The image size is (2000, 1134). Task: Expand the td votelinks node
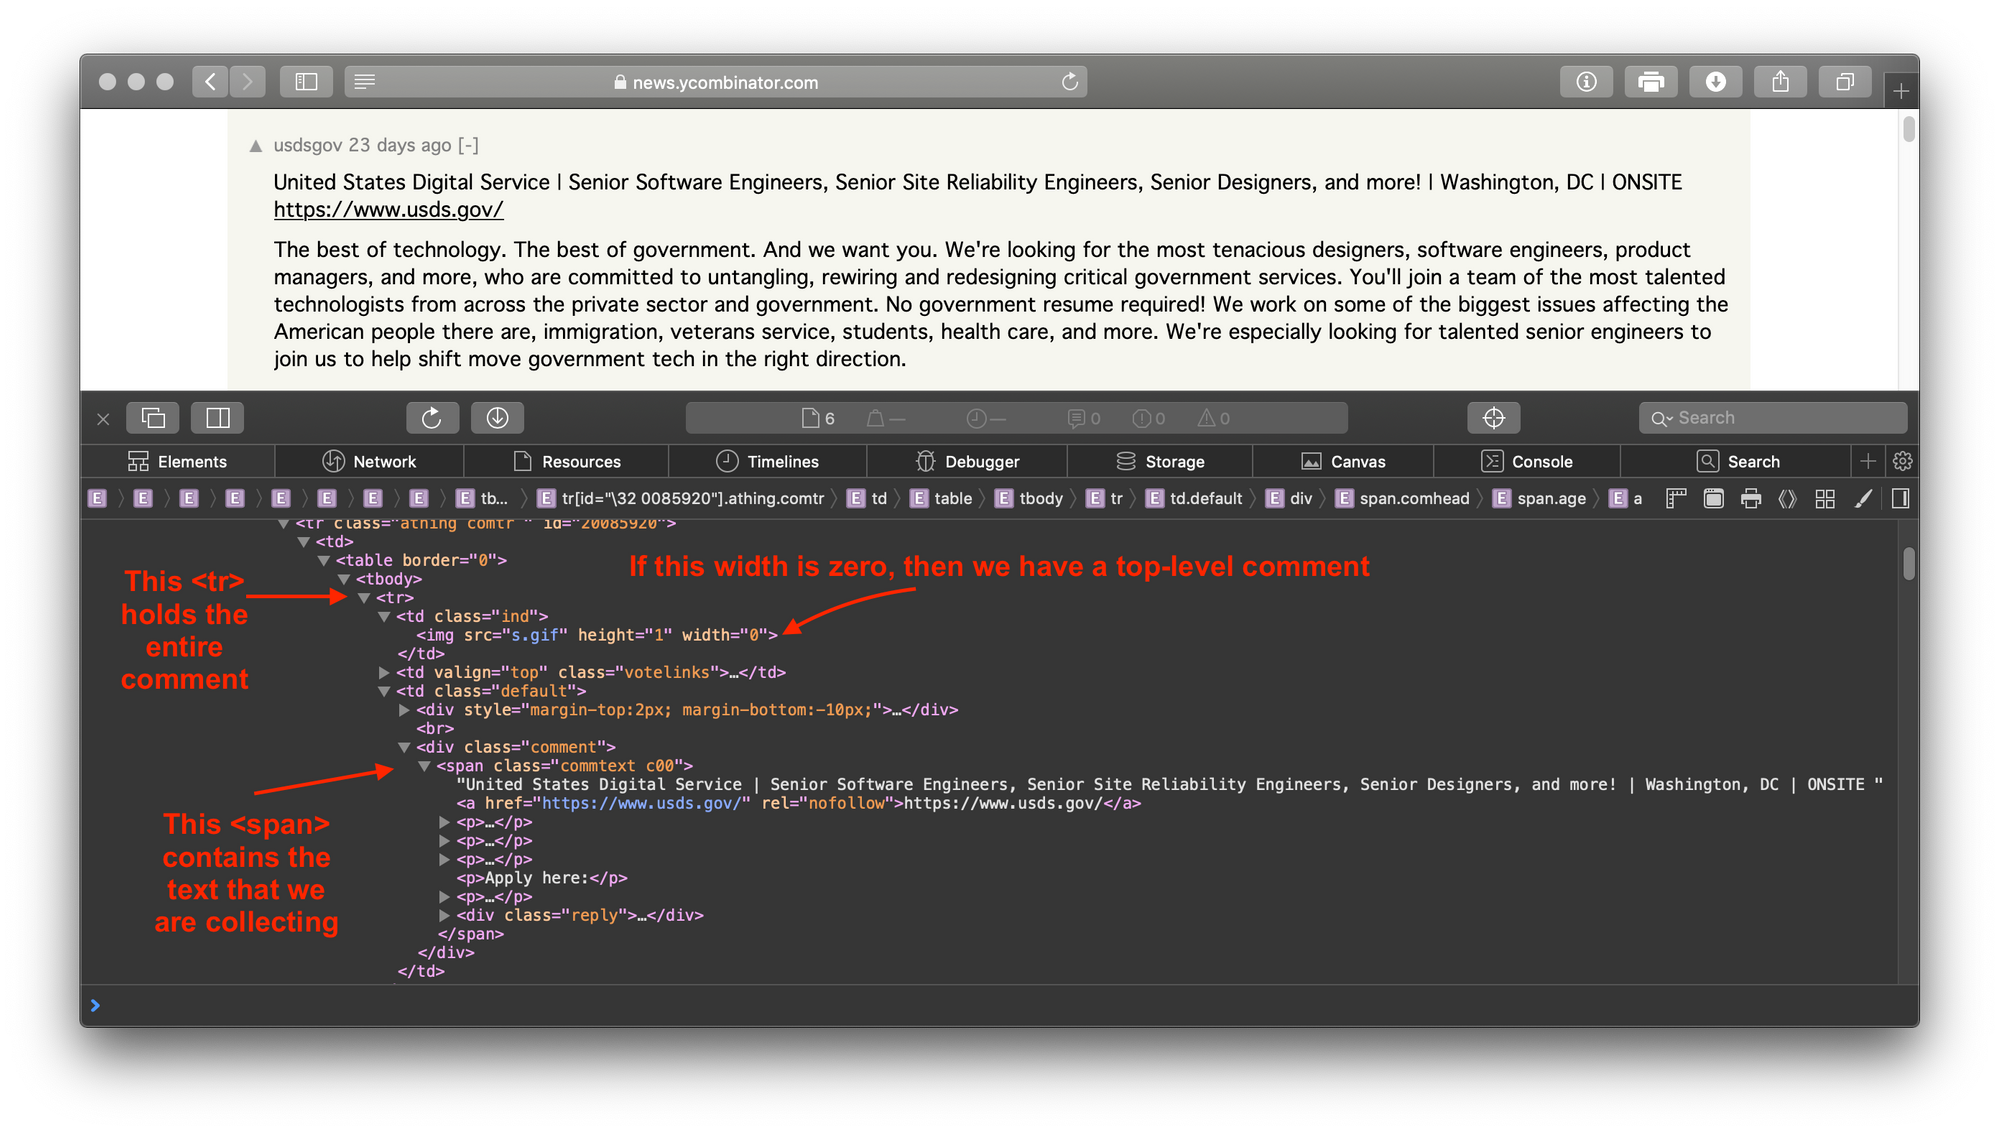point(384,673)
